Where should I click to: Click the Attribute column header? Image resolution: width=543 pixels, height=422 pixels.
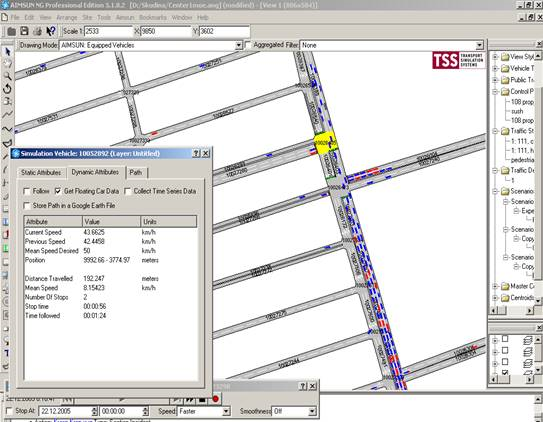point(53,222)
